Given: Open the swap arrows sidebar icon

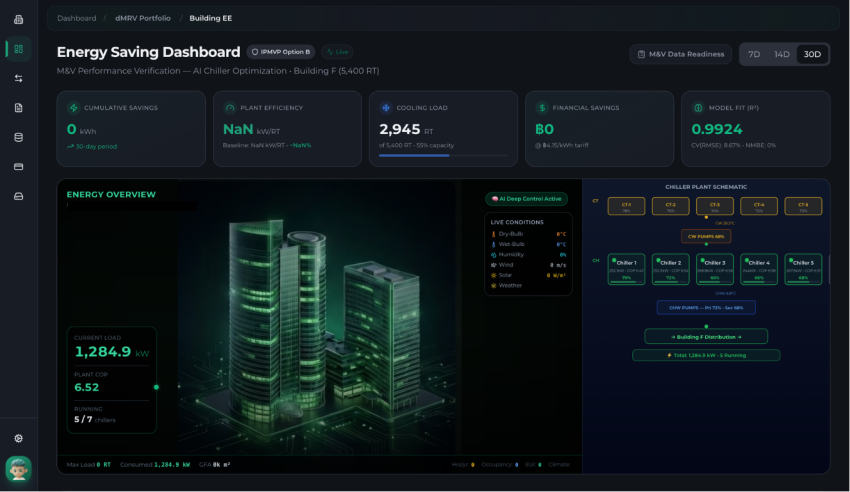Looking at the screenshot, I should [18, 79].
